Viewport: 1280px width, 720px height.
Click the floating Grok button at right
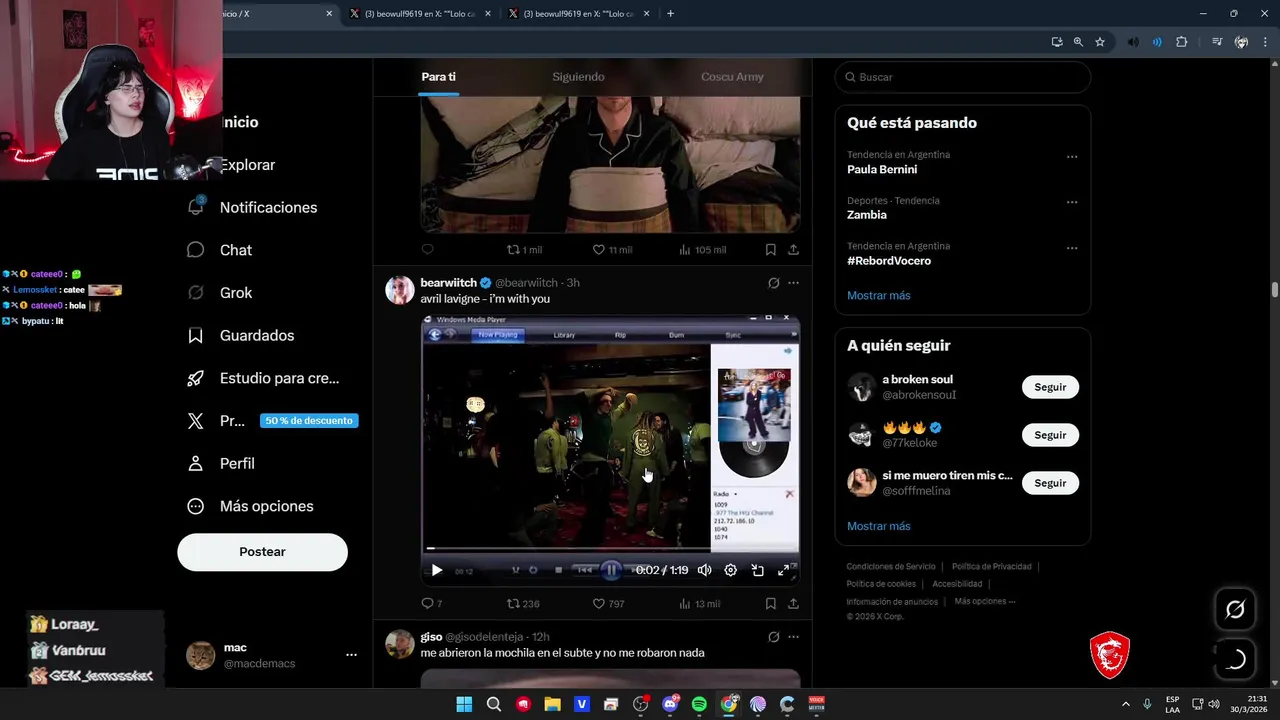point(1235,609)
